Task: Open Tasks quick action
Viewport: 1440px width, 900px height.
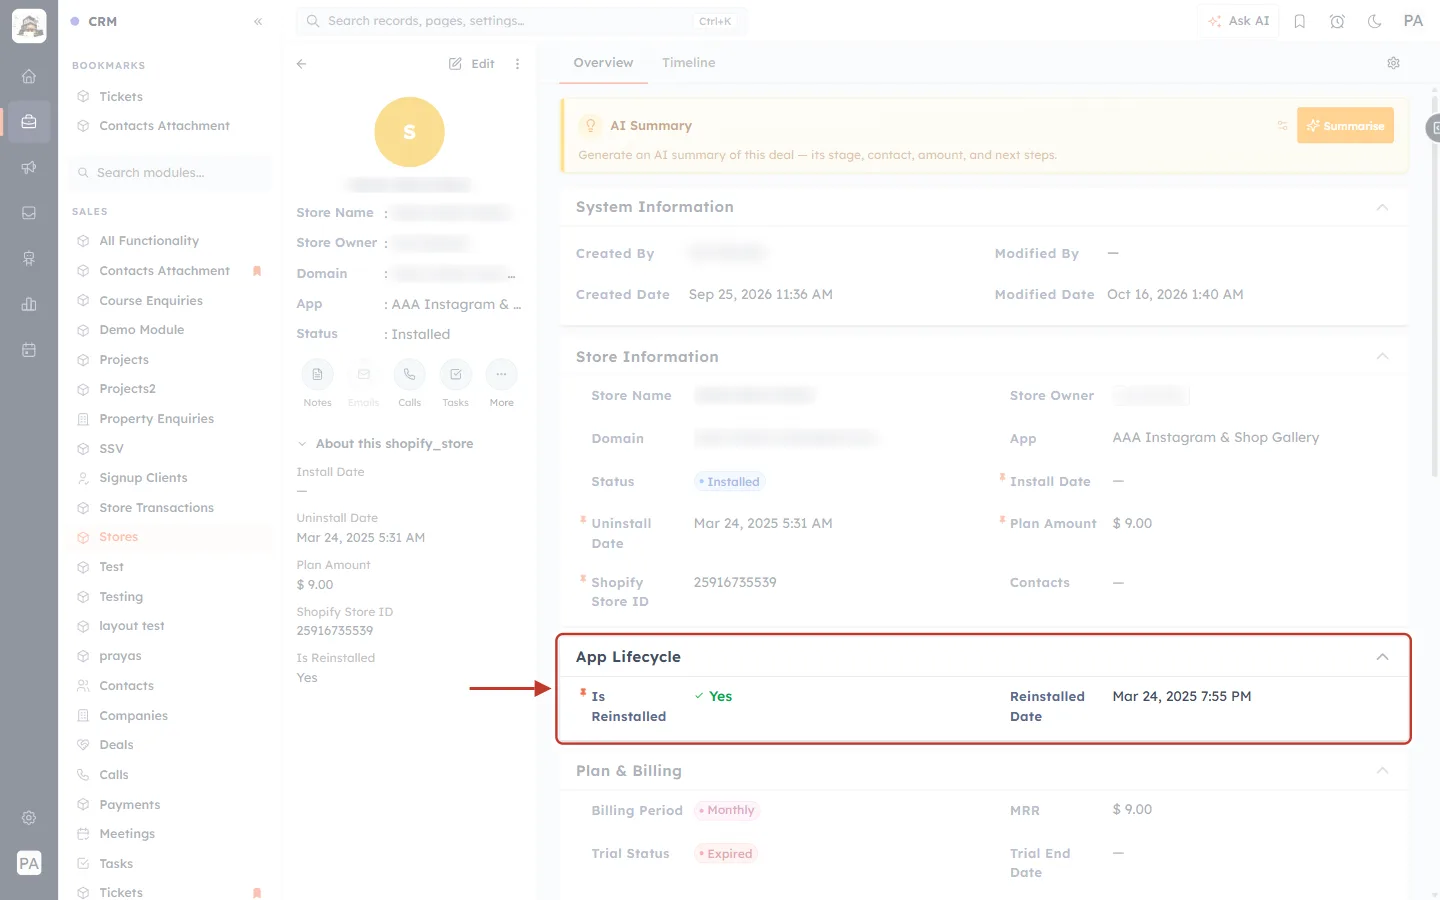Action: pos(455,375)
